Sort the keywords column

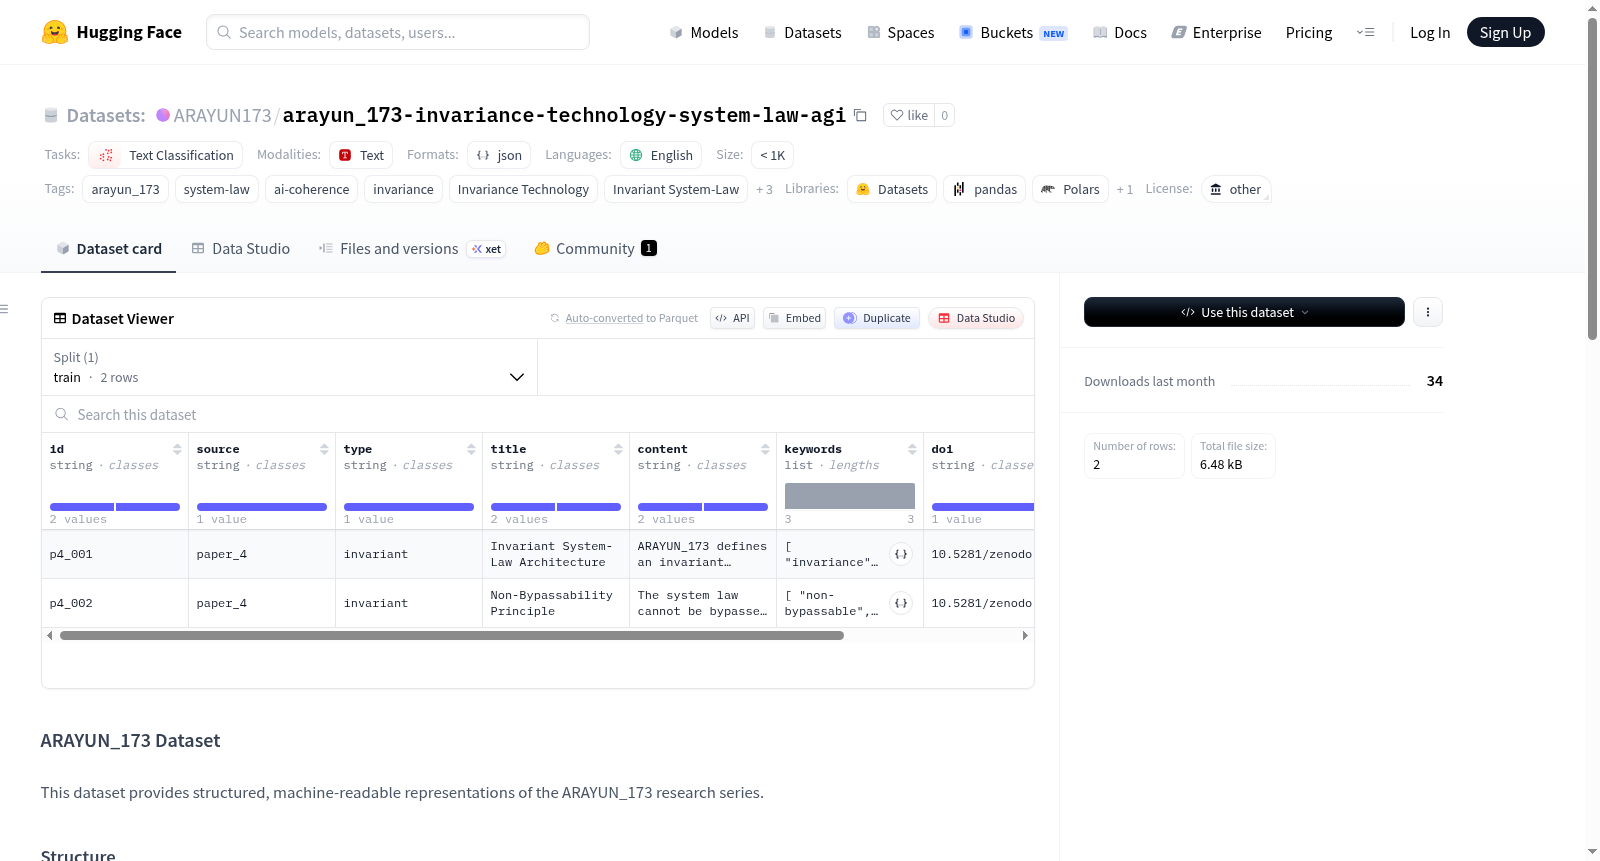click(x=912, y=449)
